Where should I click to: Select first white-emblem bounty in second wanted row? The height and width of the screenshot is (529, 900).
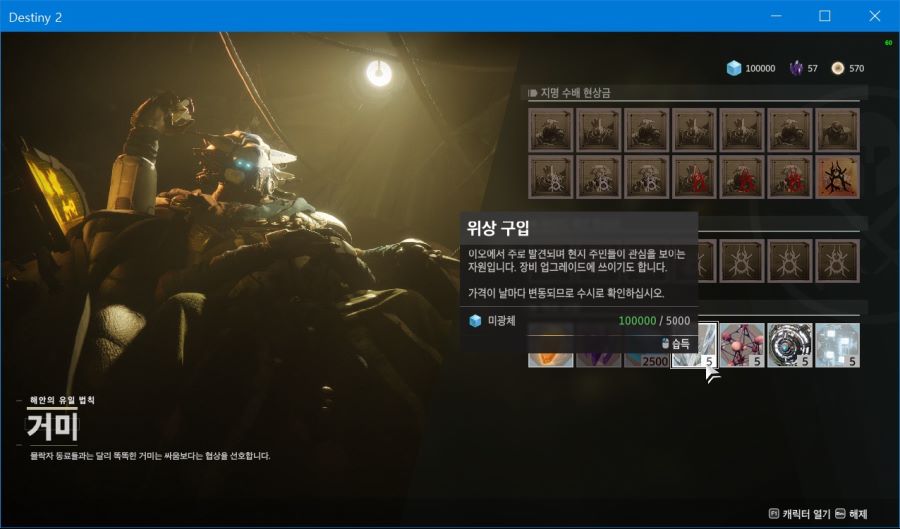click(550, 177)
